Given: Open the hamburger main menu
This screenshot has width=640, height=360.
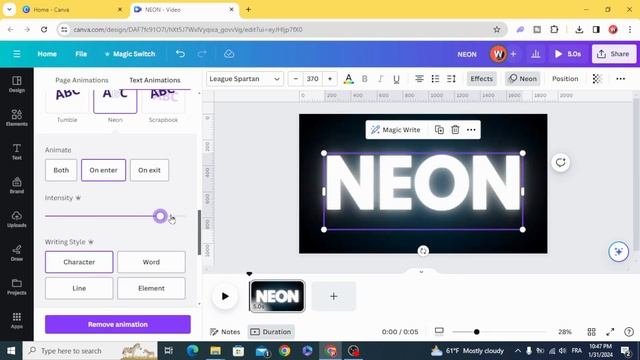Looking at the screenshot, I should pos(17,54).
